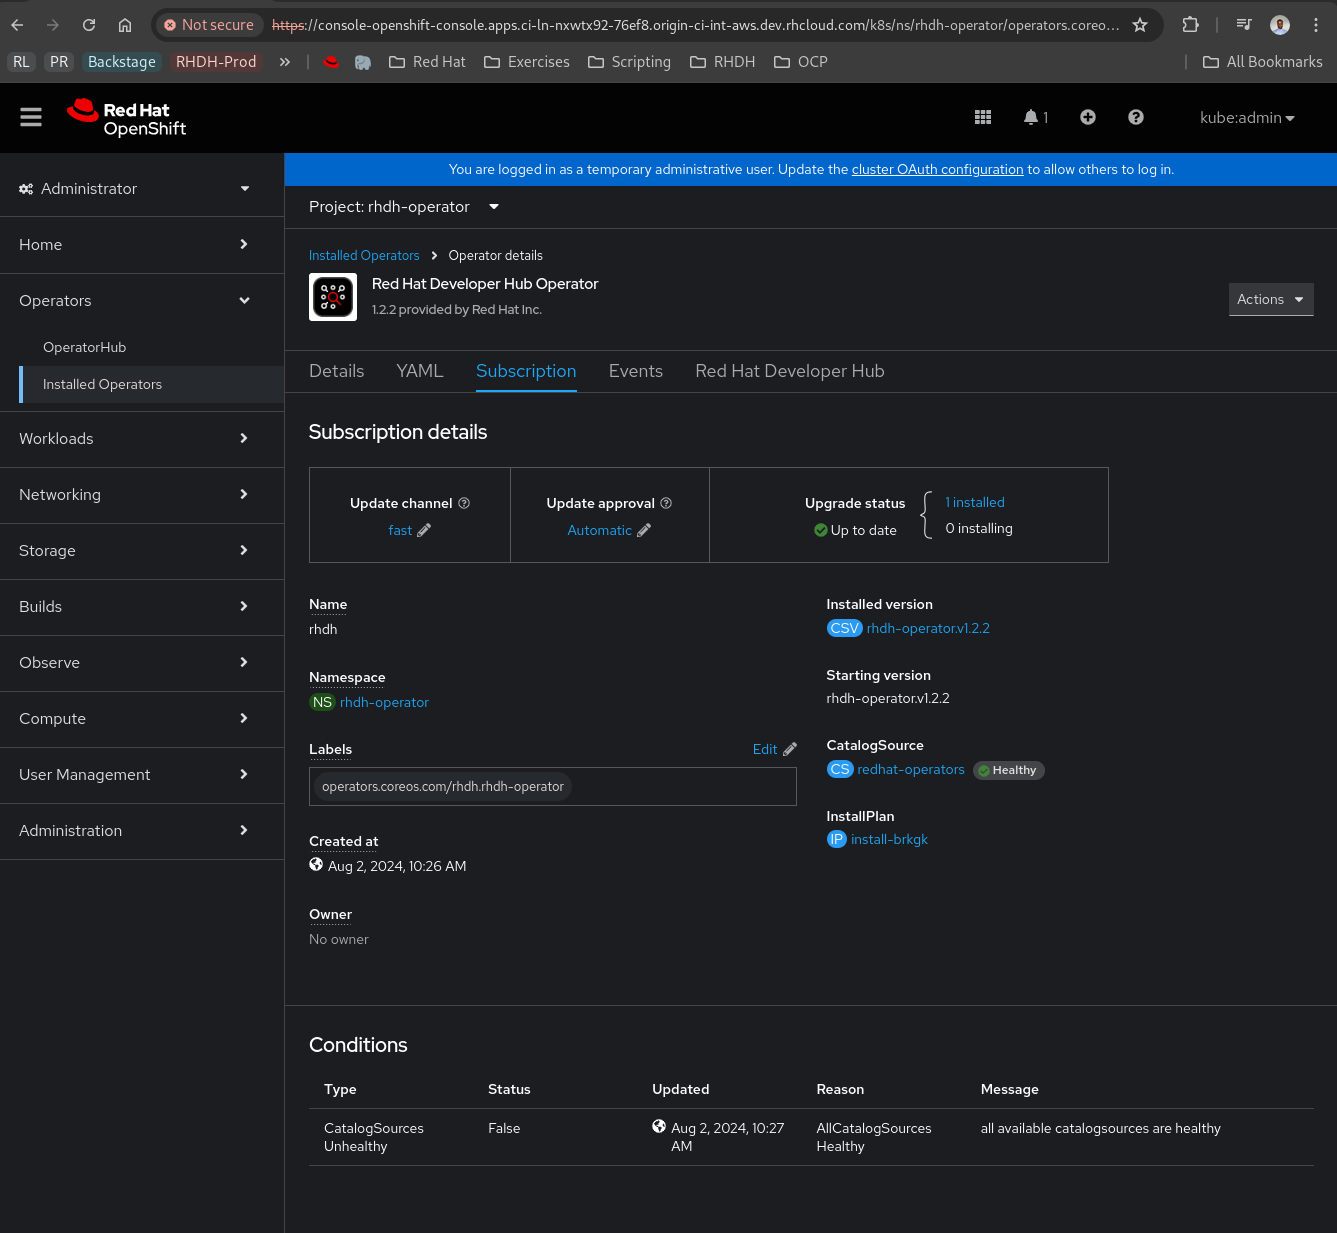Open the help question mark icon
This screenshot has width=1337, height=1233.
coord(1135,118)
